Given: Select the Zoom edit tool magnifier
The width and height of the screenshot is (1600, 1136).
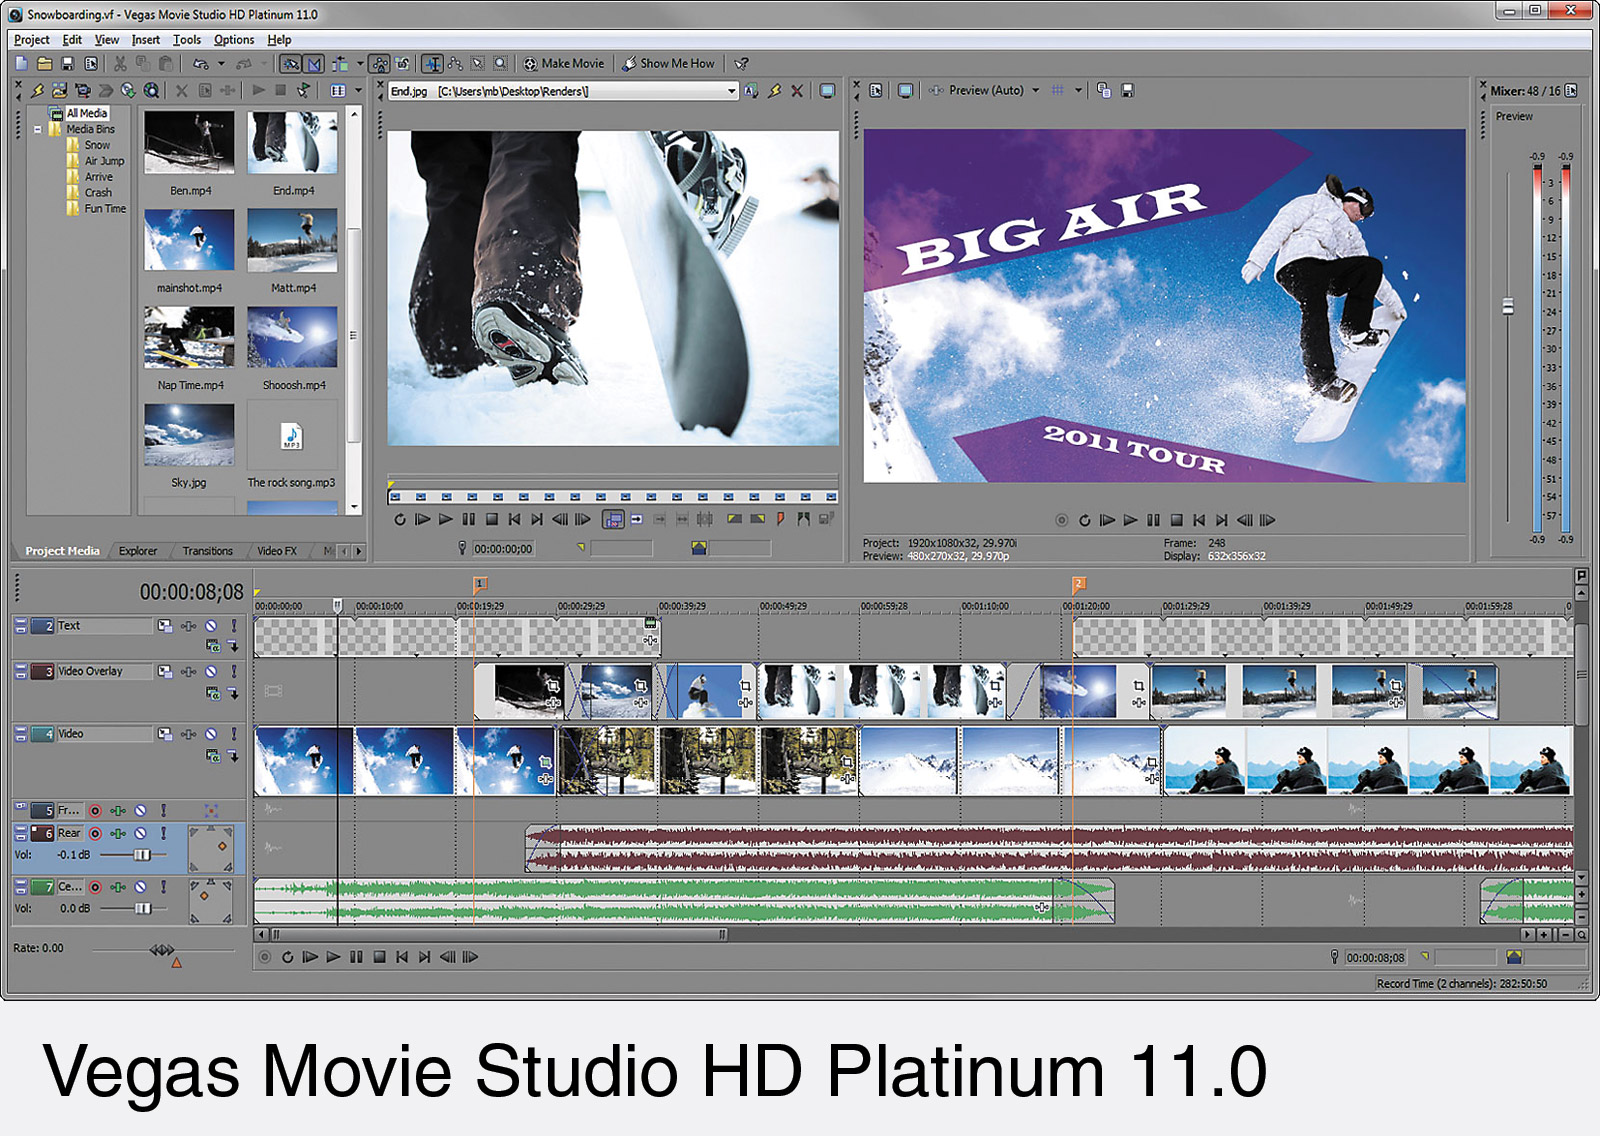Looking at the screenshot, I should click(501, 63).
